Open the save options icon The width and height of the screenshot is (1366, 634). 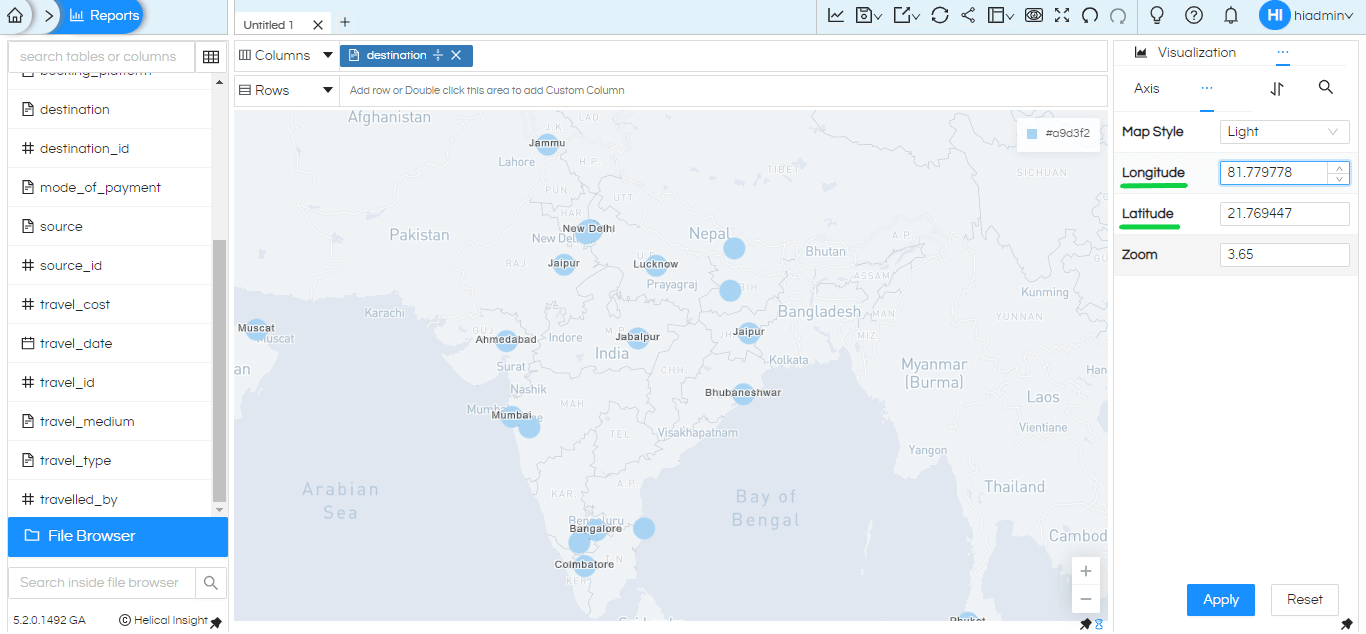[x=868, y=15]
